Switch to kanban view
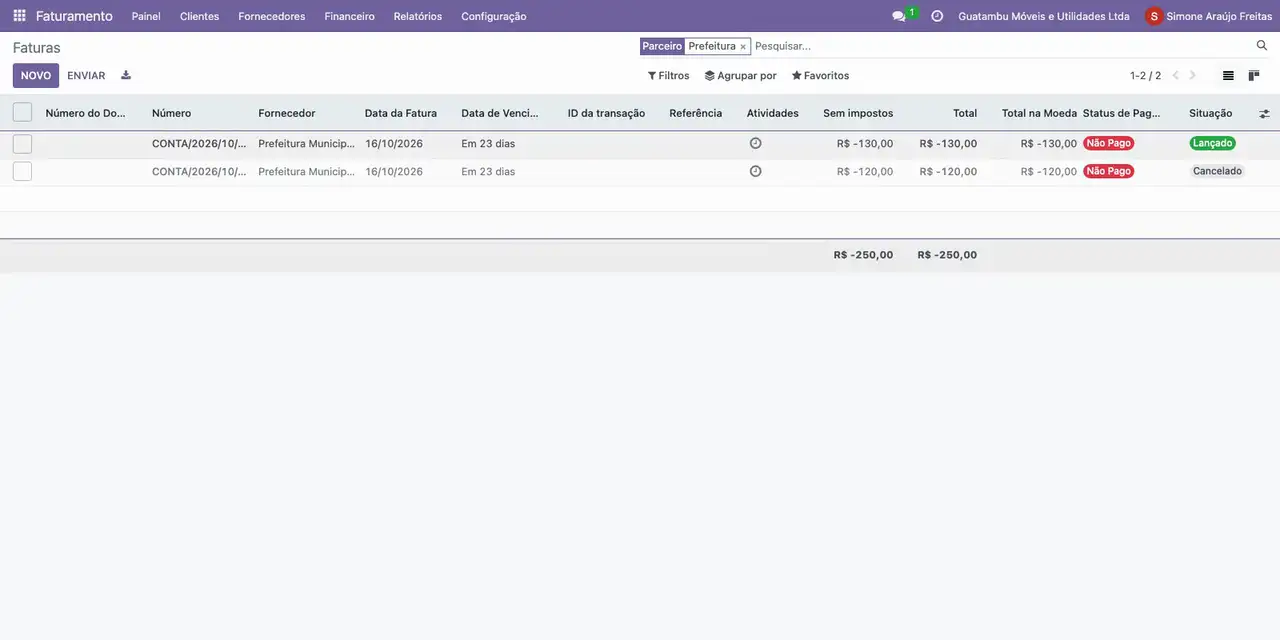 [1254, 76]
